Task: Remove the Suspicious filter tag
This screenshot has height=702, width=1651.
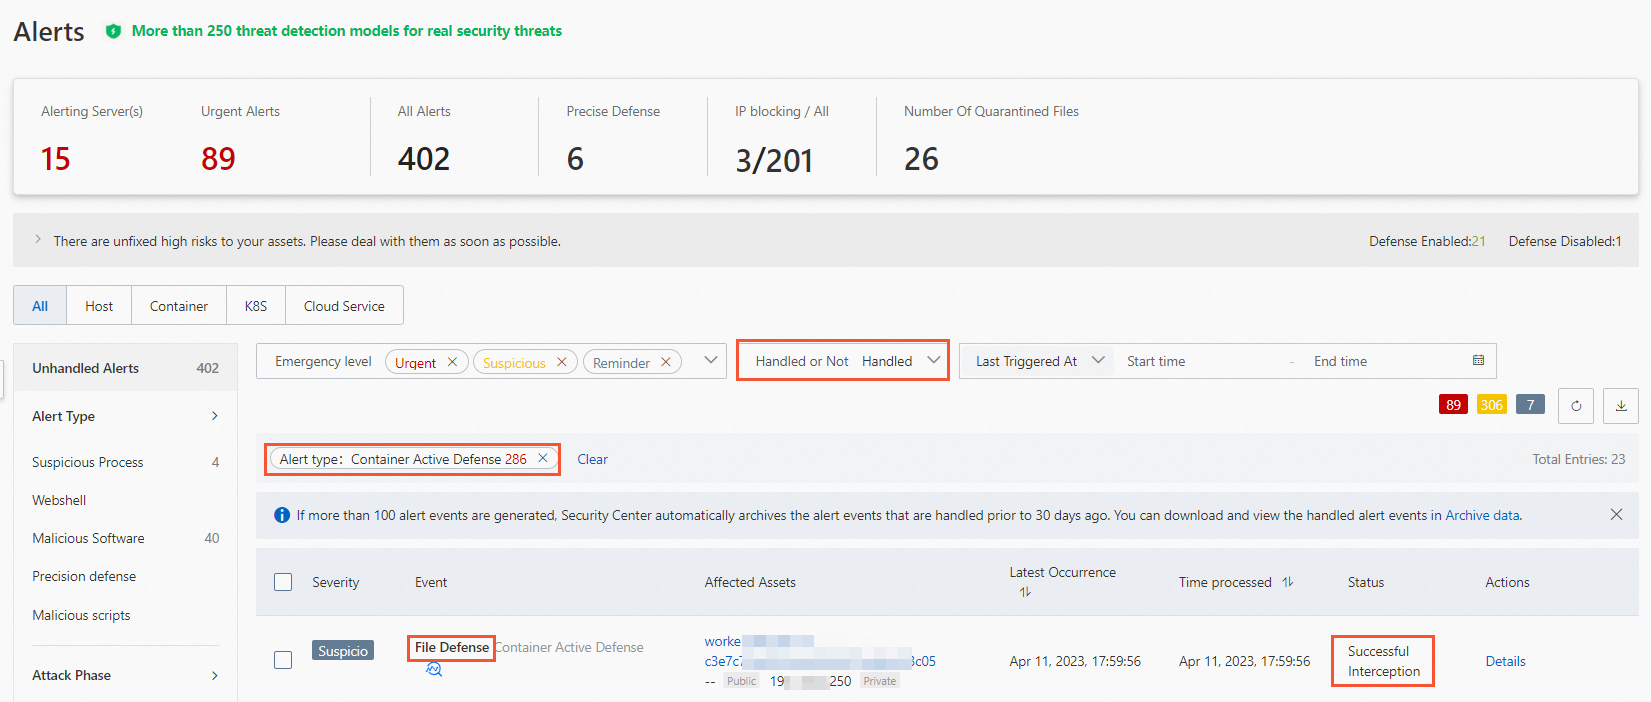Action: [x=562, y=362]
